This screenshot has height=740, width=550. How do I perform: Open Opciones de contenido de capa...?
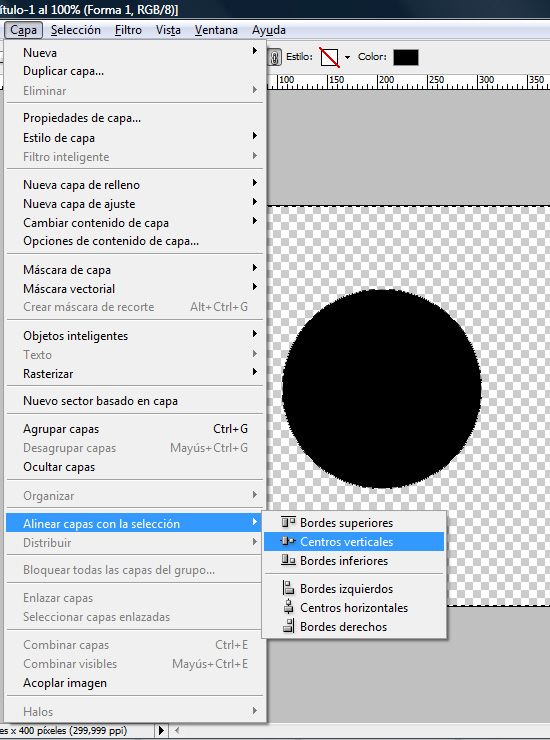[x=135, y=241]
